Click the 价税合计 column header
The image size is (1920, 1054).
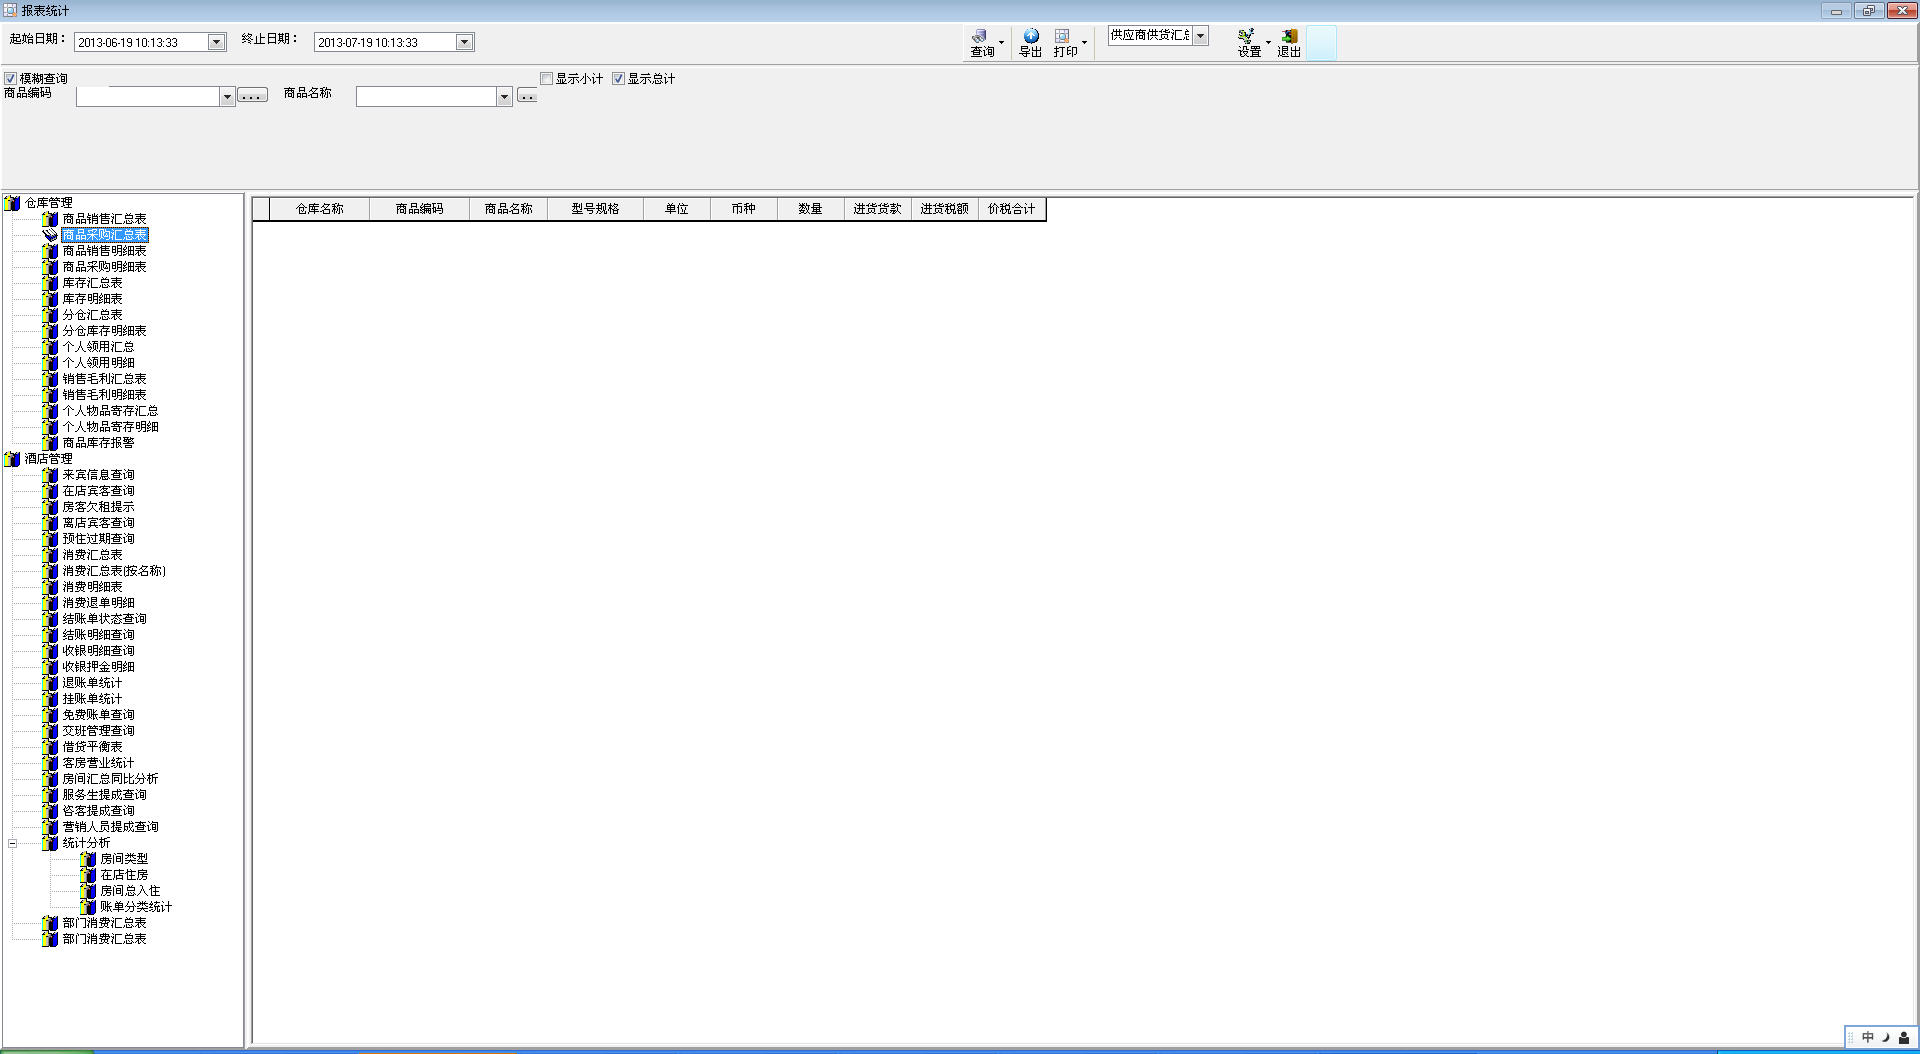click(x=1011, y=209)
